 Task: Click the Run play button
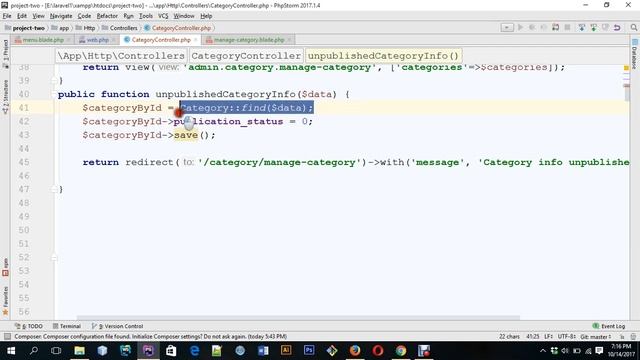(520, 28)
